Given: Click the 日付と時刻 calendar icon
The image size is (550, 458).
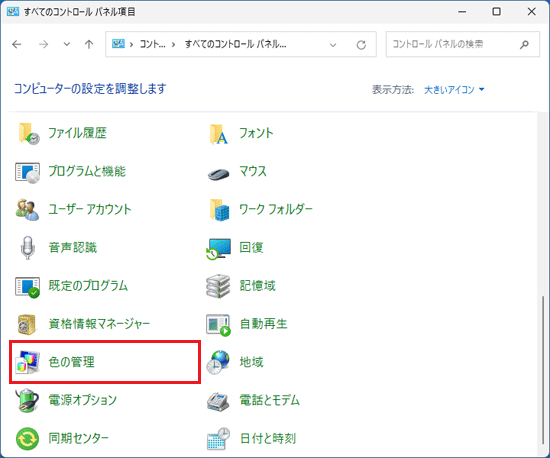Looking at the screenshot, I should (218, 438).
